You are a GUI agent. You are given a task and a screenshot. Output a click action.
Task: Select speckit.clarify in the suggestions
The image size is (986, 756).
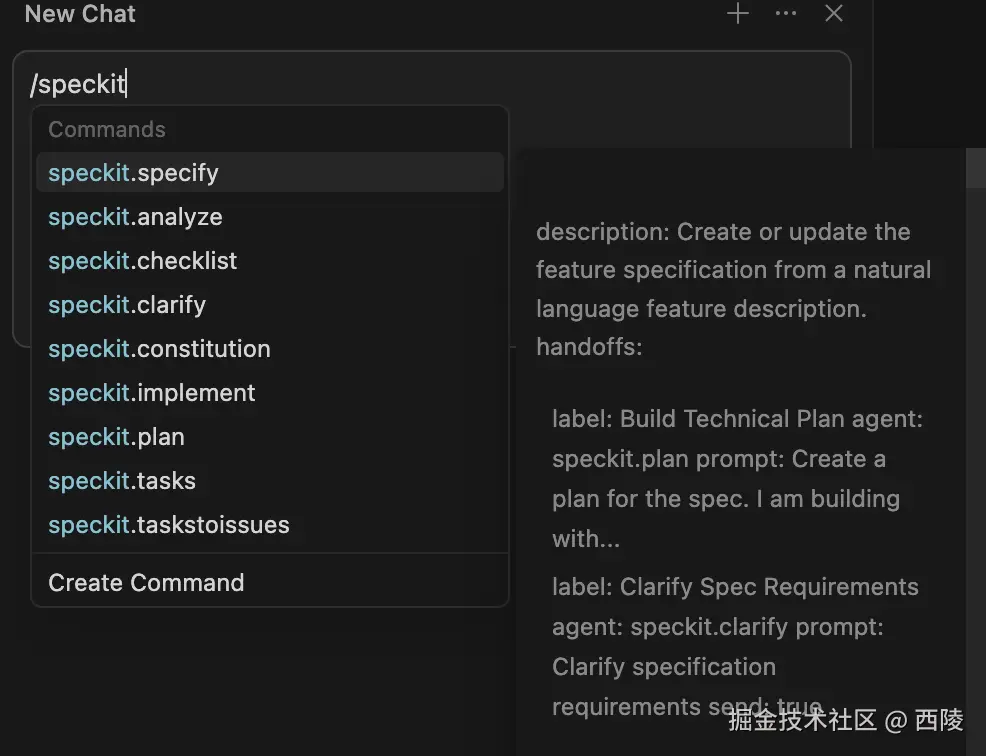coord(127,305)
